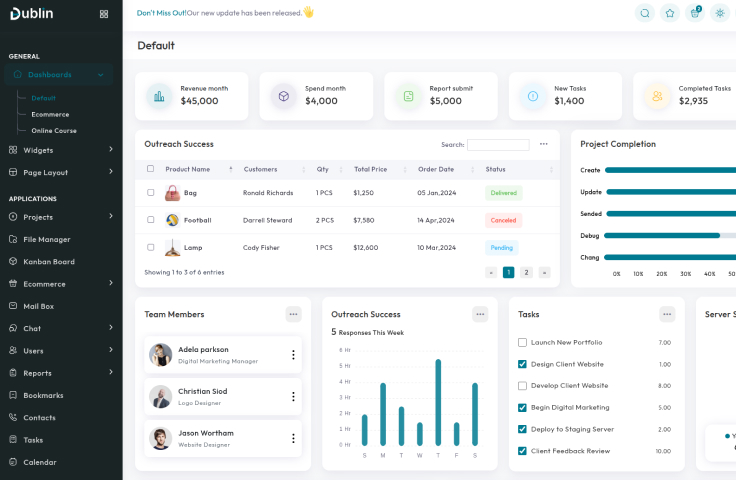Open the shopping cart icon in header
This screenshot has height=480, width=736.
695,13
